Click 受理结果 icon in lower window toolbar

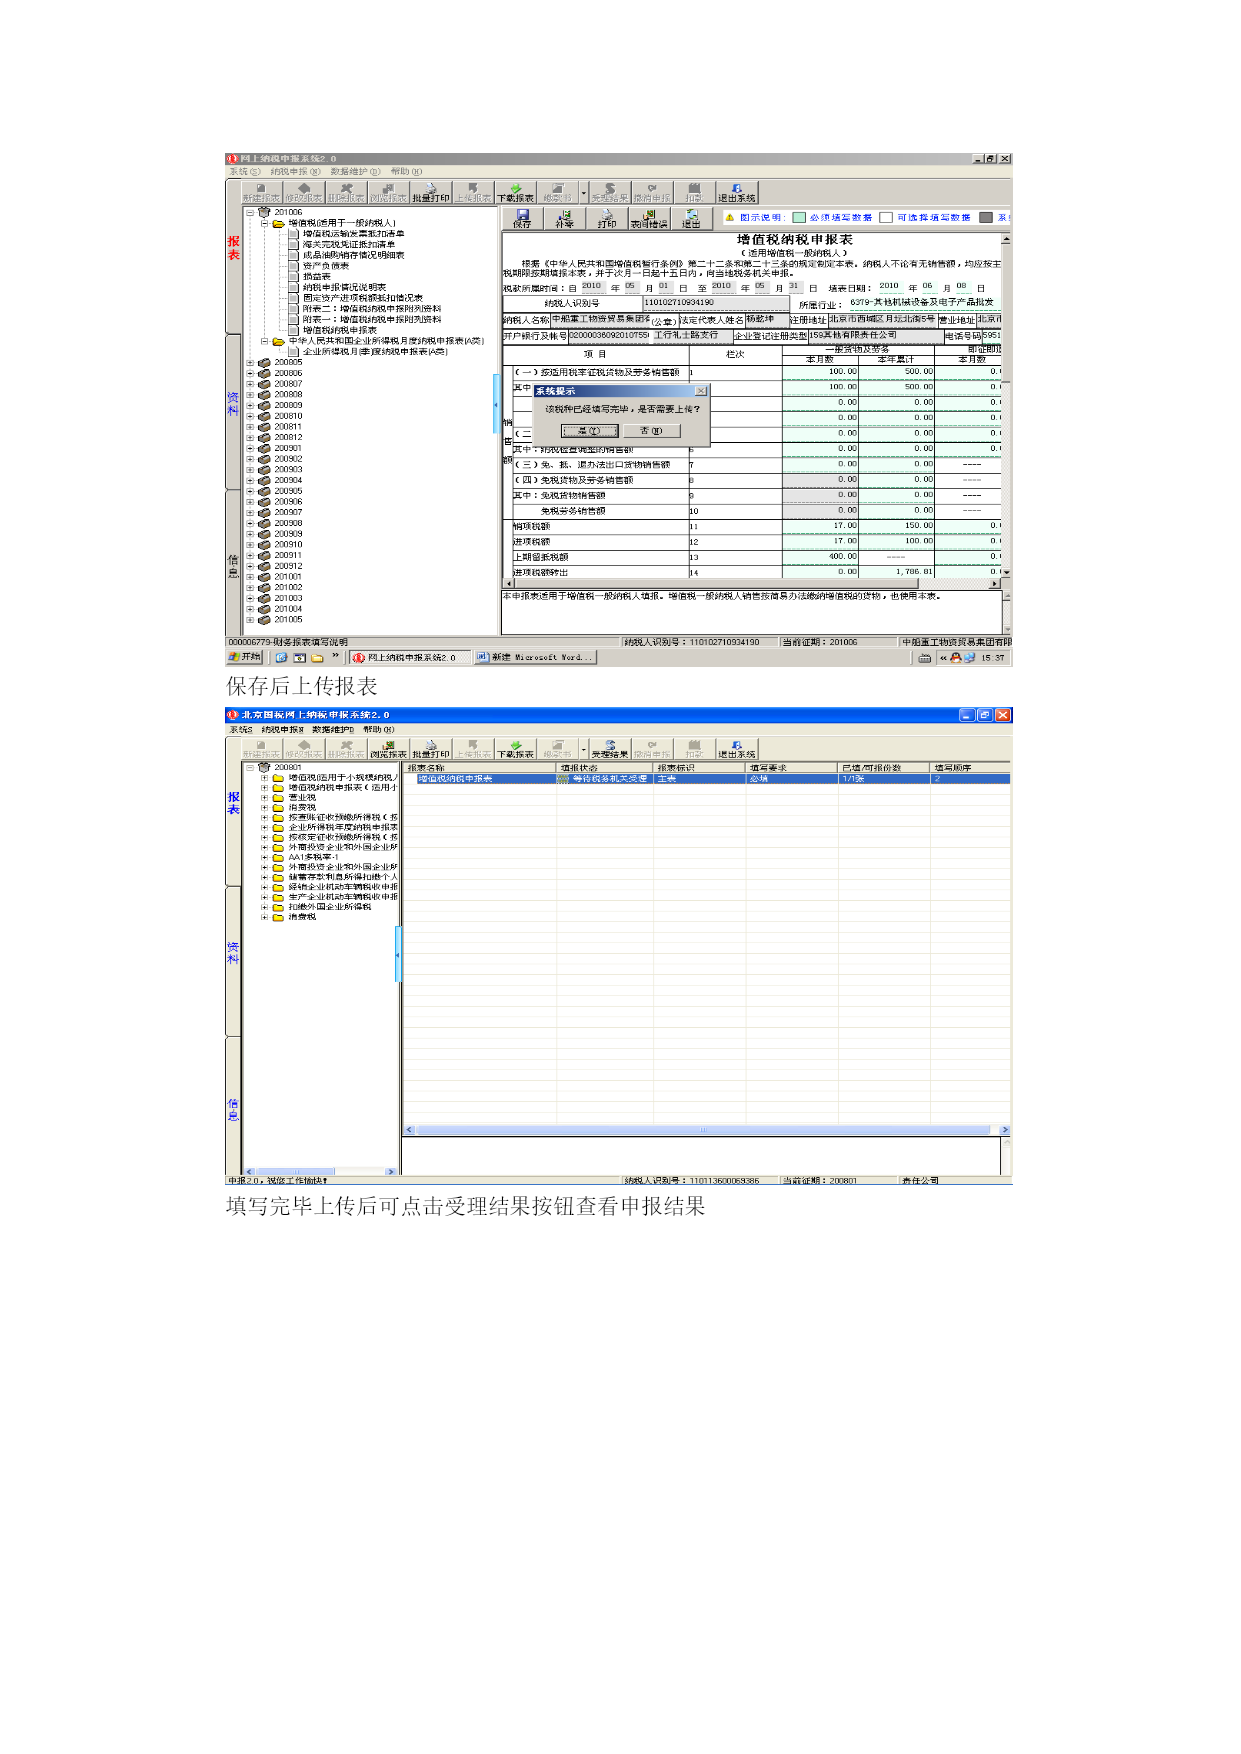[x=610, y=750]
